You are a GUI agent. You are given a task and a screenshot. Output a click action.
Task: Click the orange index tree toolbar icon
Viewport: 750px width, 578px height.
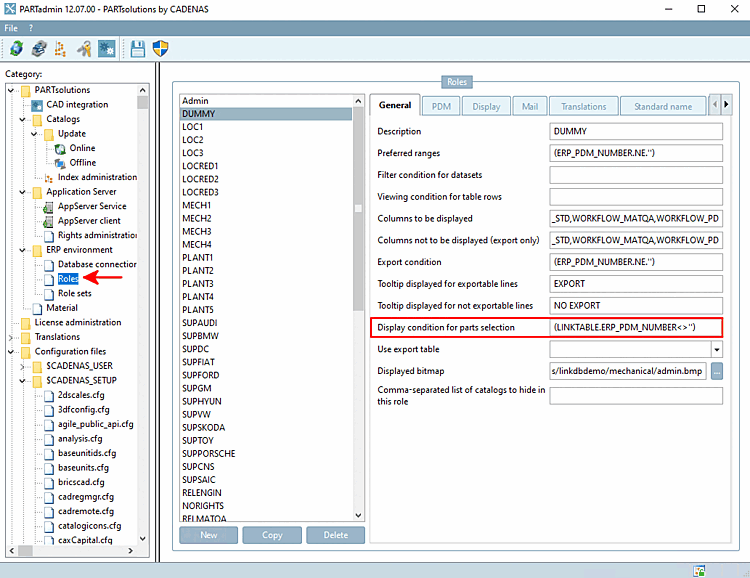pyautogui.click(x=60, y=48)
